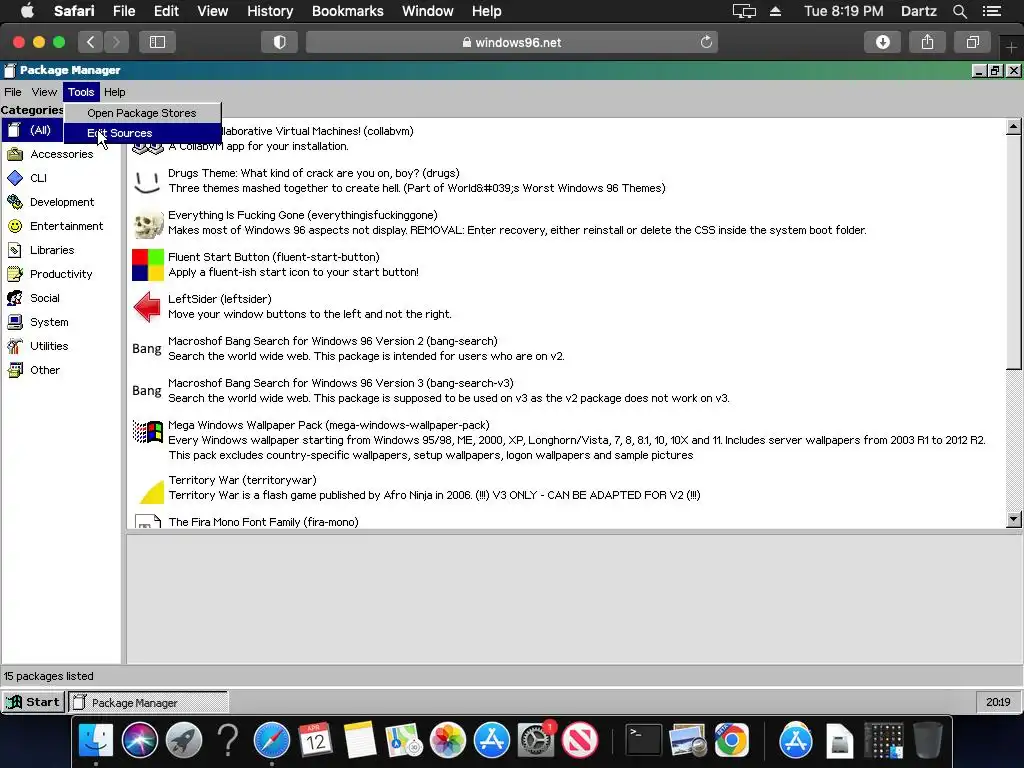
Task: Choose the Entertainment smiley icon
Action: (14, 226)
